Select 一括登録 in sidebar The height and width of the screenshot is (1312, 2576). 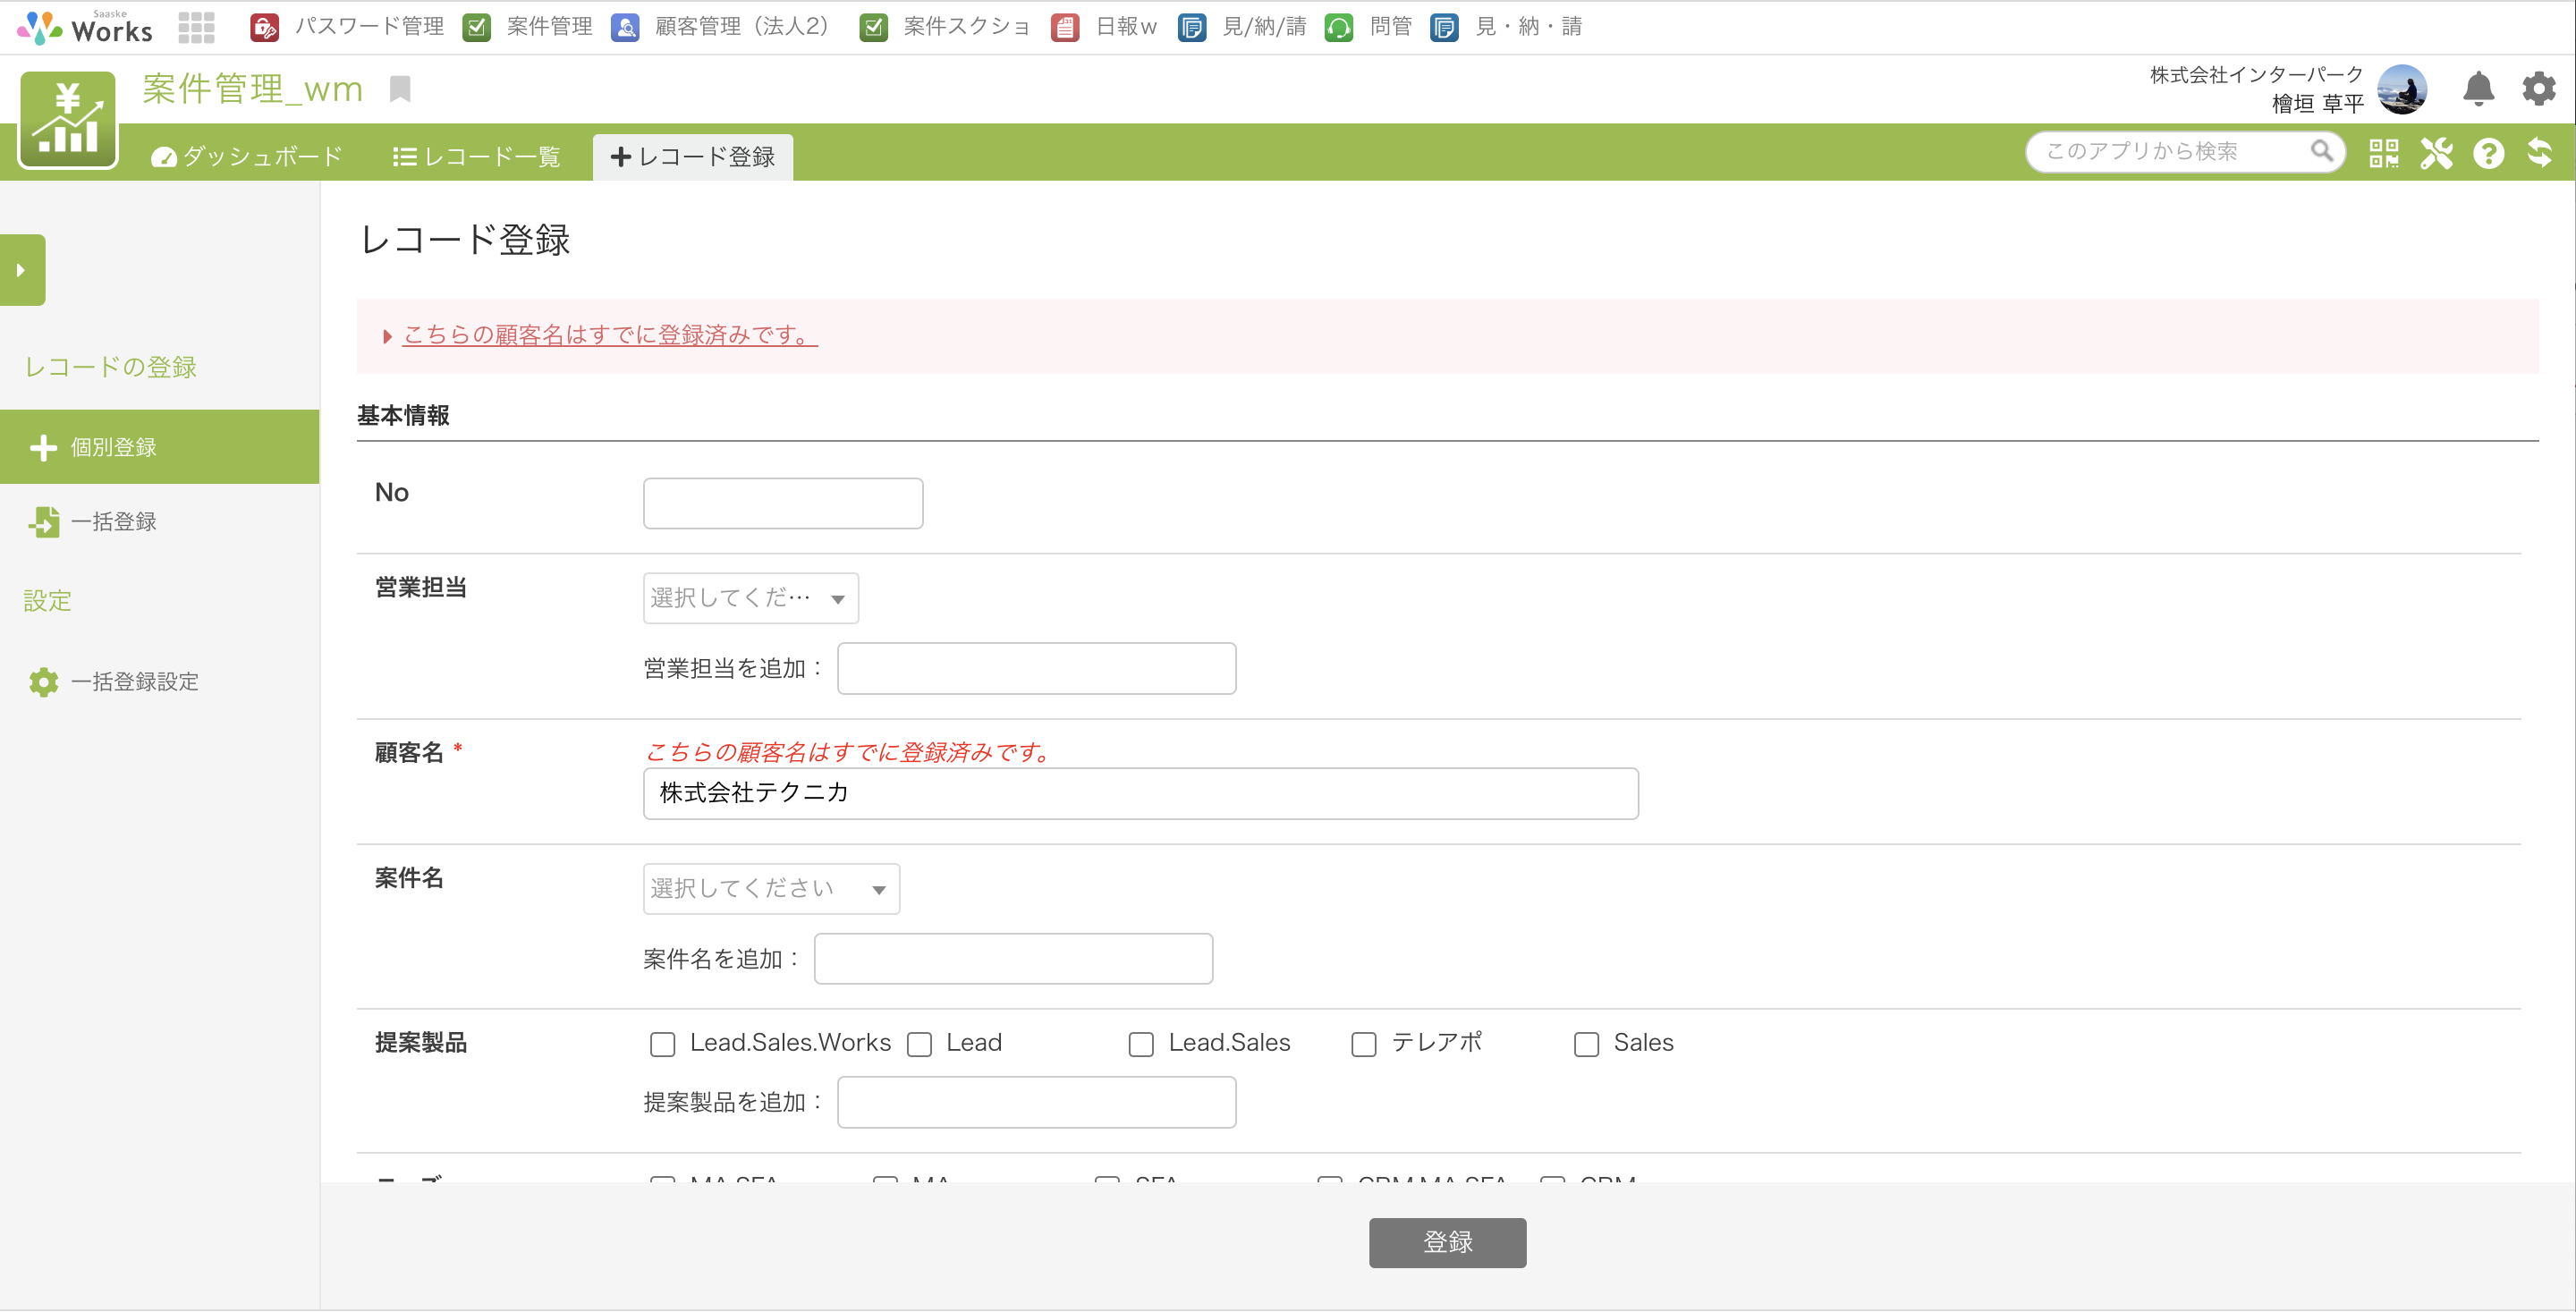click(160, 521)
